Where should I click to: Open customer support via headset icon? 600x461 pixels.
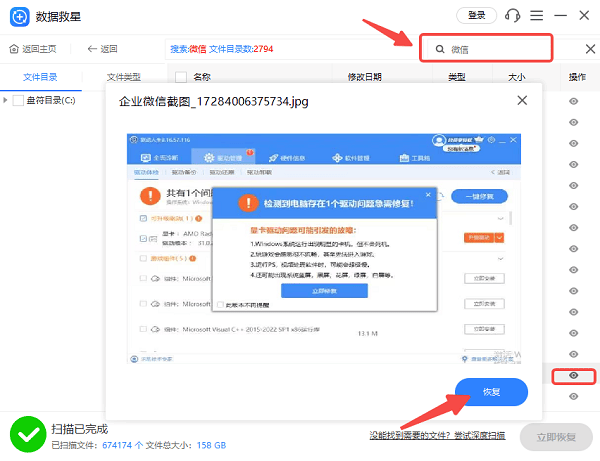click(513, 16)
